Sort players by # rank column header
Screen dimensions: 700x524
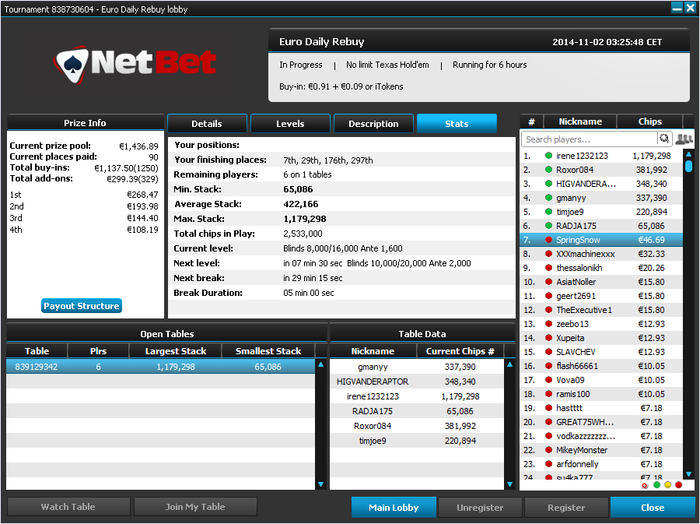[x=531, y=121]
